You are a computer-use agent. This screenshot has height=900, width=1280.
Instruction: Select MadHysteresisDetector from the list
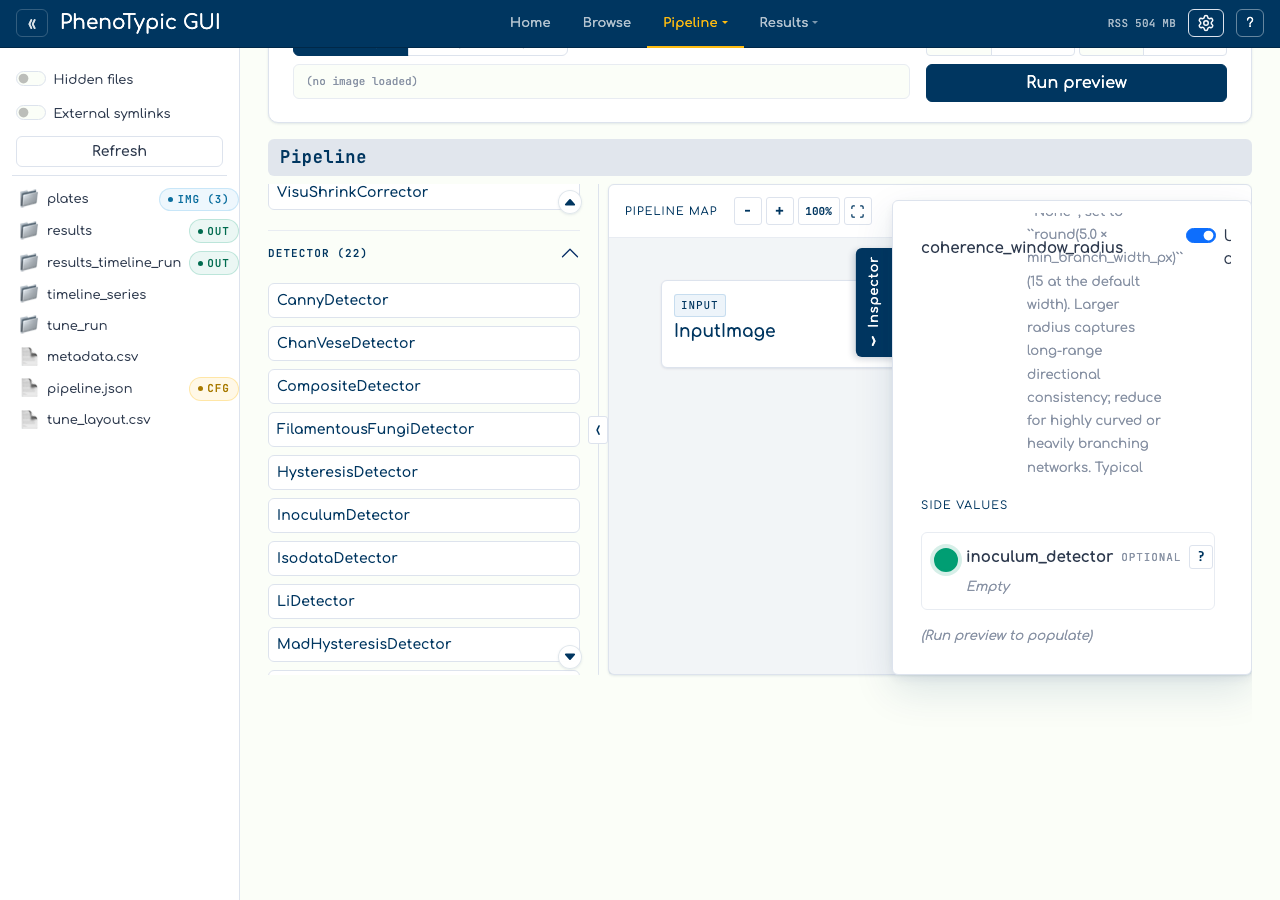(x=424, y=644)
